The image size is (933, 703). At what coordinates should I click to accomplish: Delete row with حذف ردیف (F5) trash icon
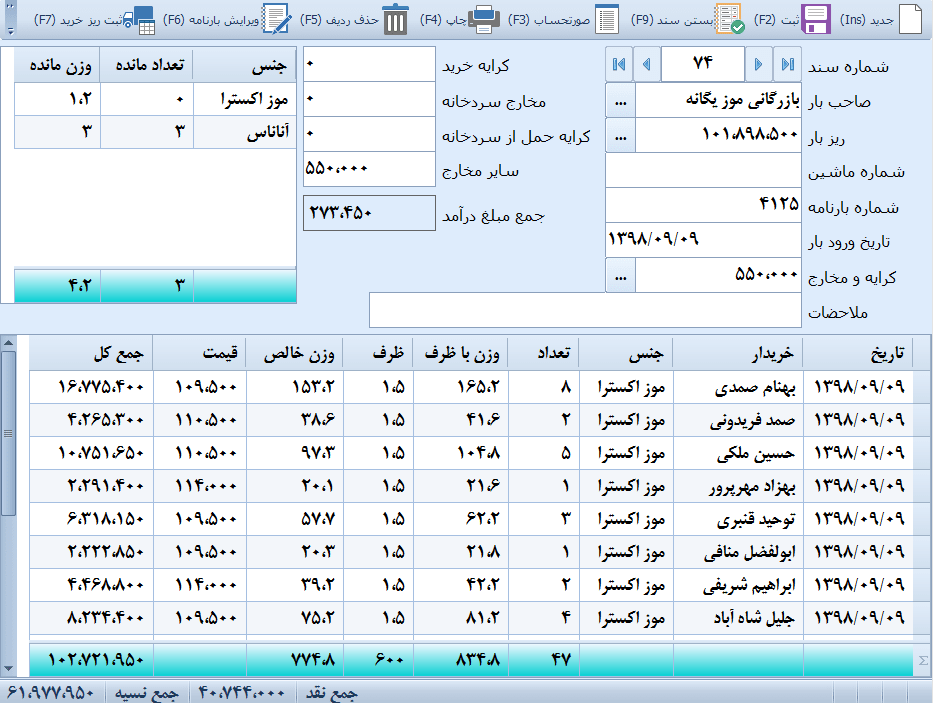pos(396,19)
